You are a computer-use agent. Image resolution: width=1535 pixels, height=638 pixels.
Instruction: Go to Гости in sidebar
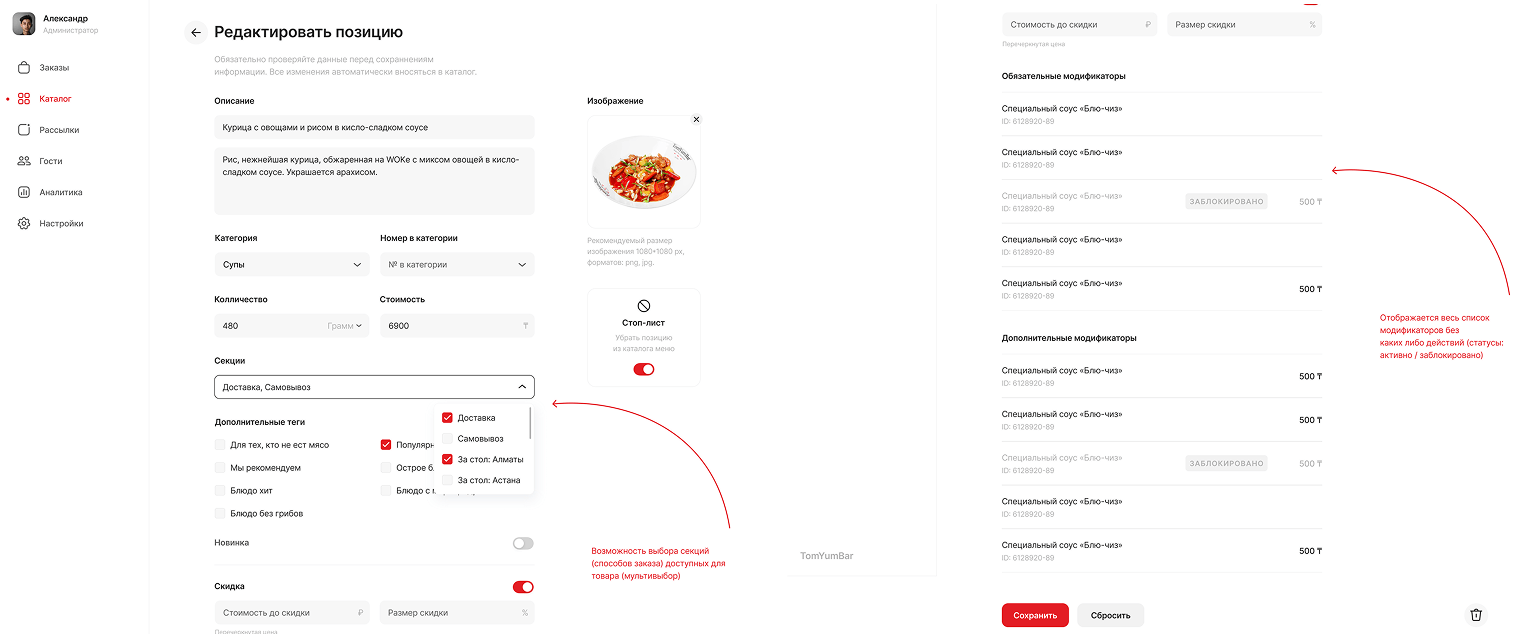click(x=50, y=161)
